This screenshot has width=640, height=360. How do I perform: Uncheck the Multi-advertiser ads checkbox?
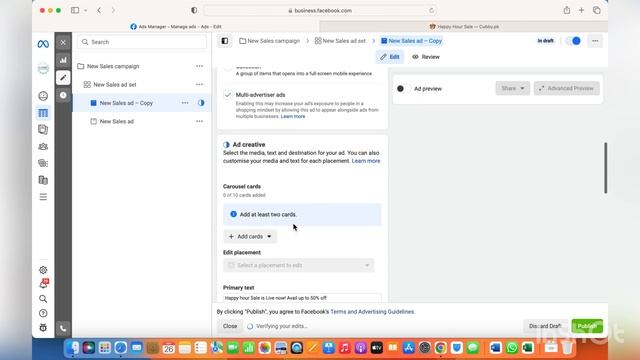(228, 95)
